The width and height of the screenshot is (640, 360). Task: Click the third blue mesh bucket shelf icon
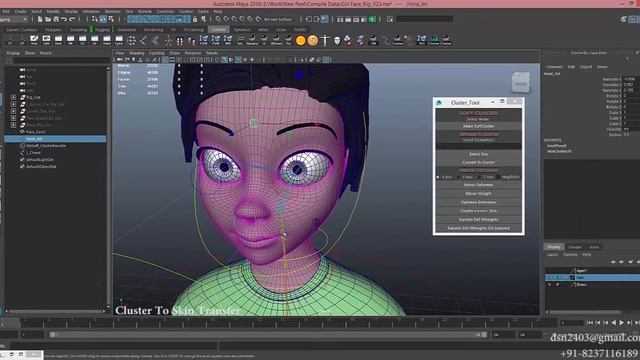(x=228, y=40)
